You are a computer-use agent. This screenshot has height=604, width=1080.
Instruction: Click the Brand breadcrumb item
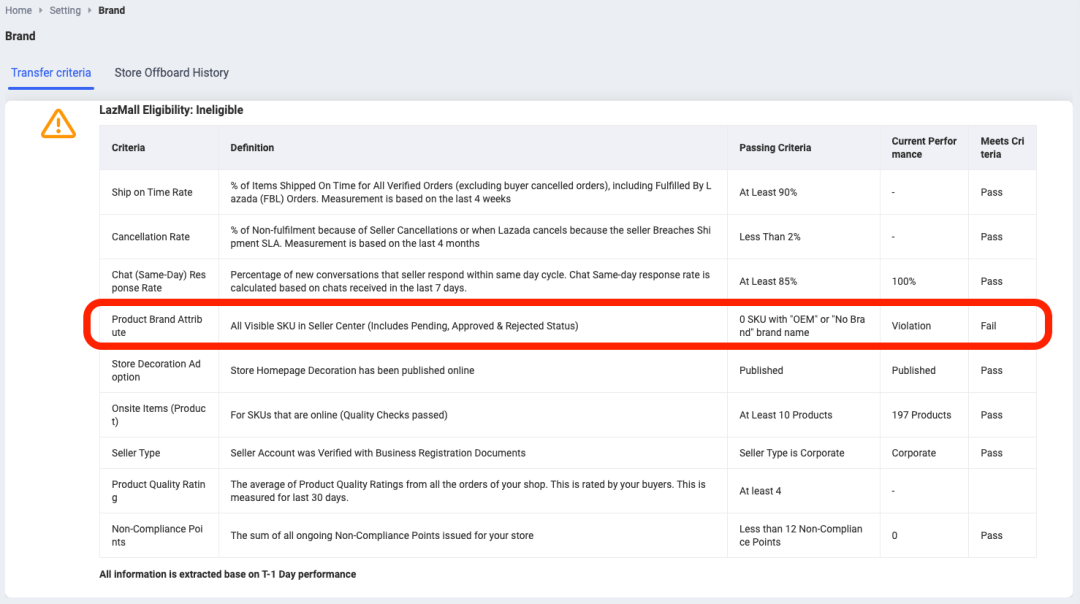[x=112, y=10]
